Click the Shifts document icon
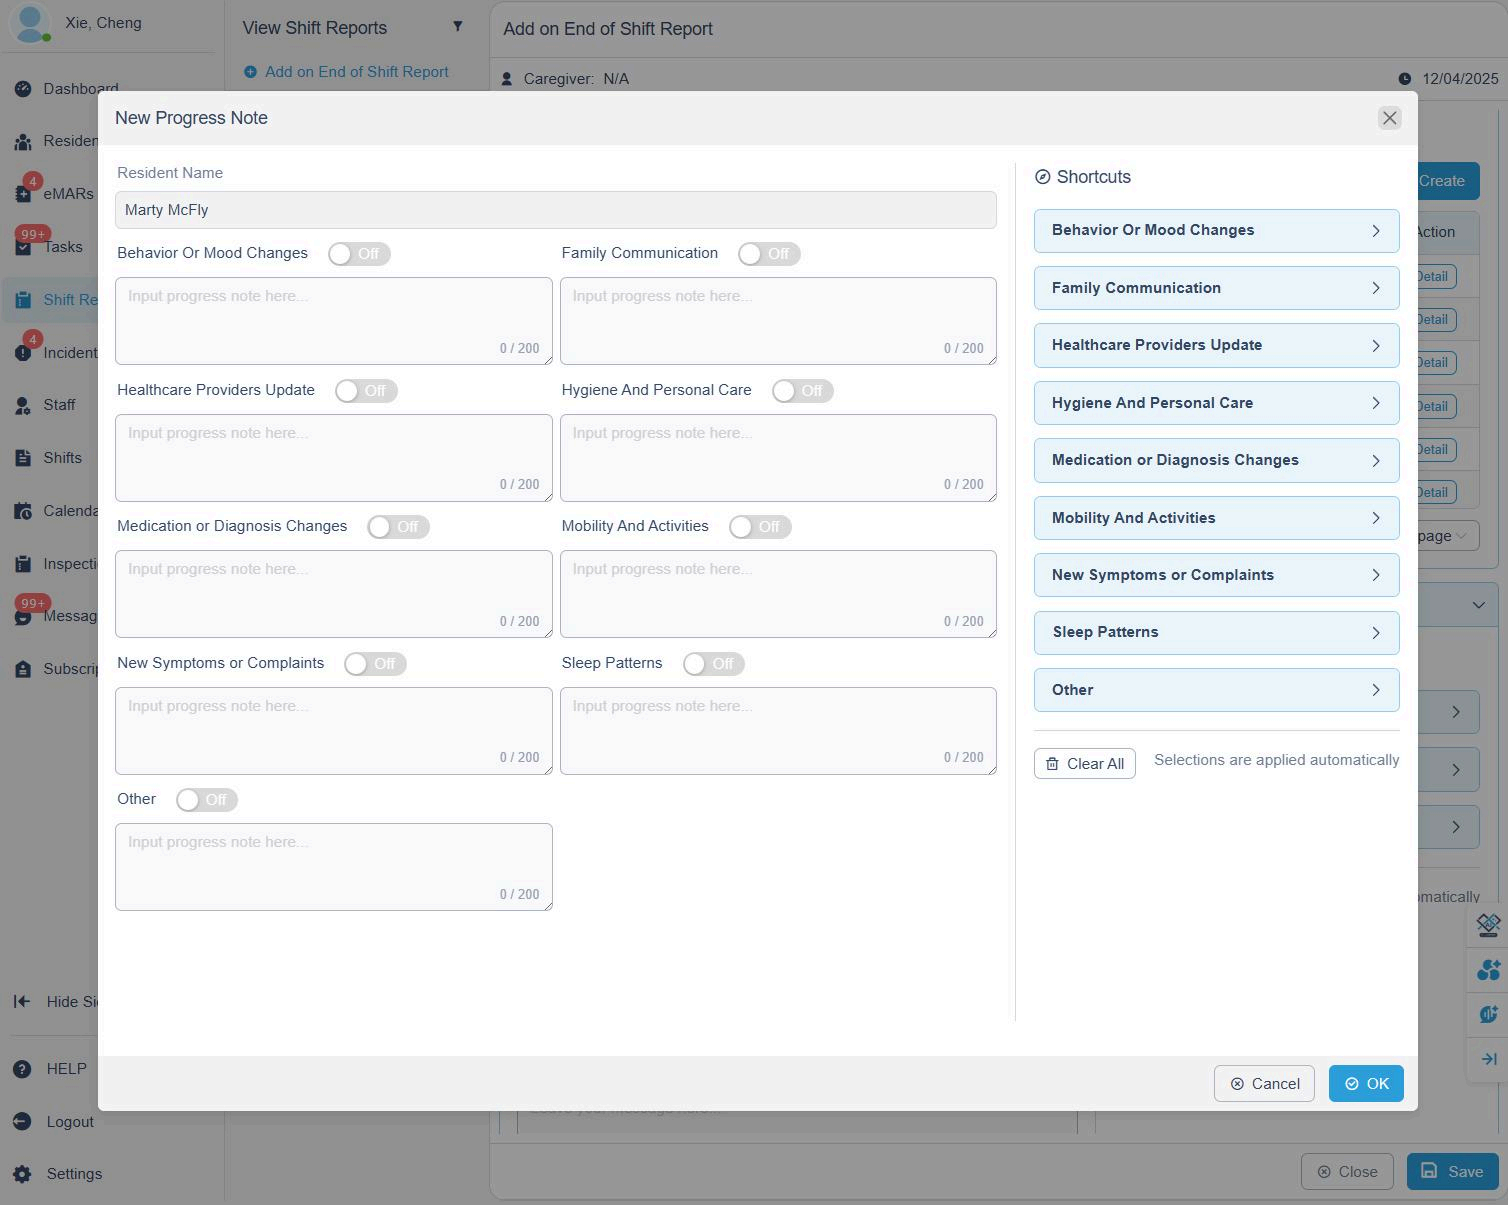The height and width of the screenshot is (1205, 1508). tap(23, 458)
